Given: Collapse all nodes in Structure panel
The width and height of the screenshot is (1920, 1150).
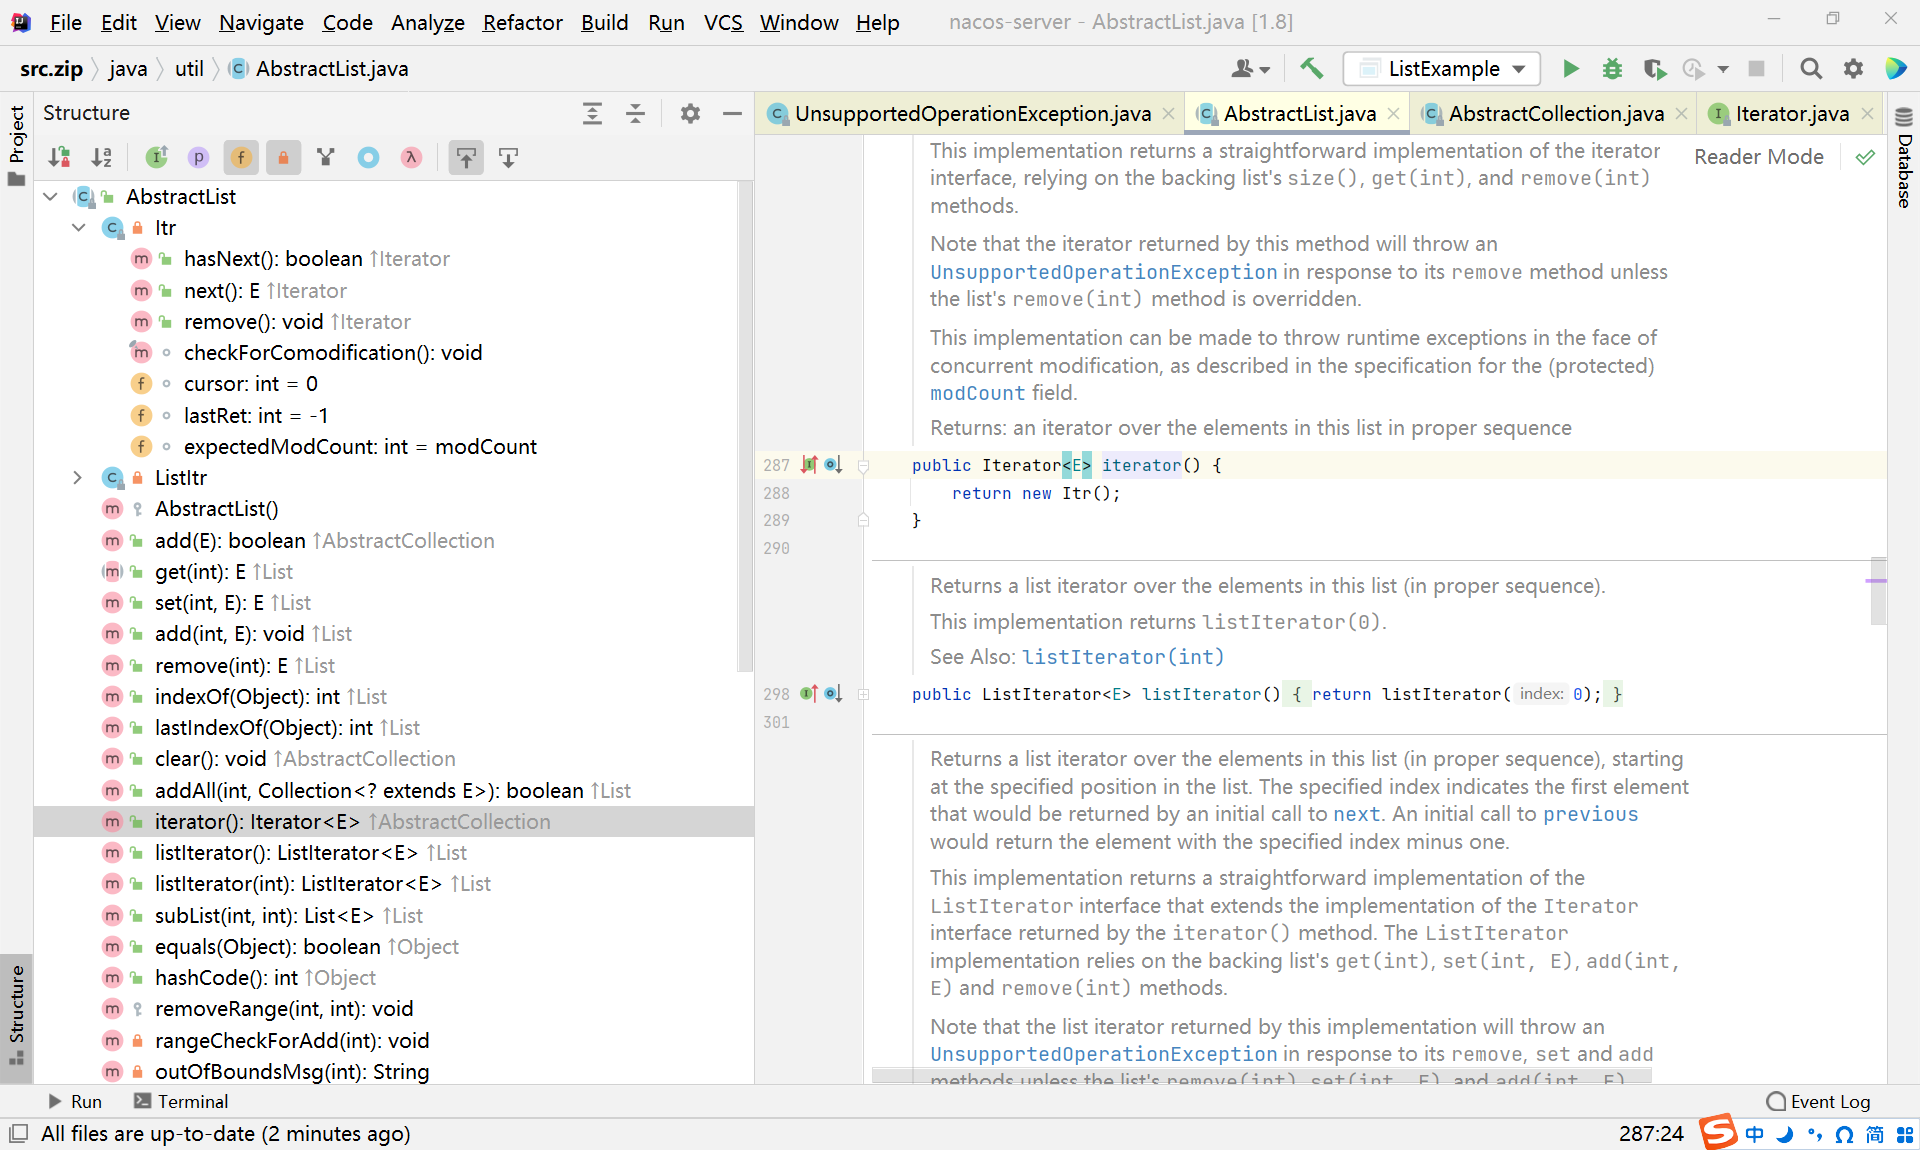Looking at the screenshot, I should pyautogui.click(x=635, y=113).
